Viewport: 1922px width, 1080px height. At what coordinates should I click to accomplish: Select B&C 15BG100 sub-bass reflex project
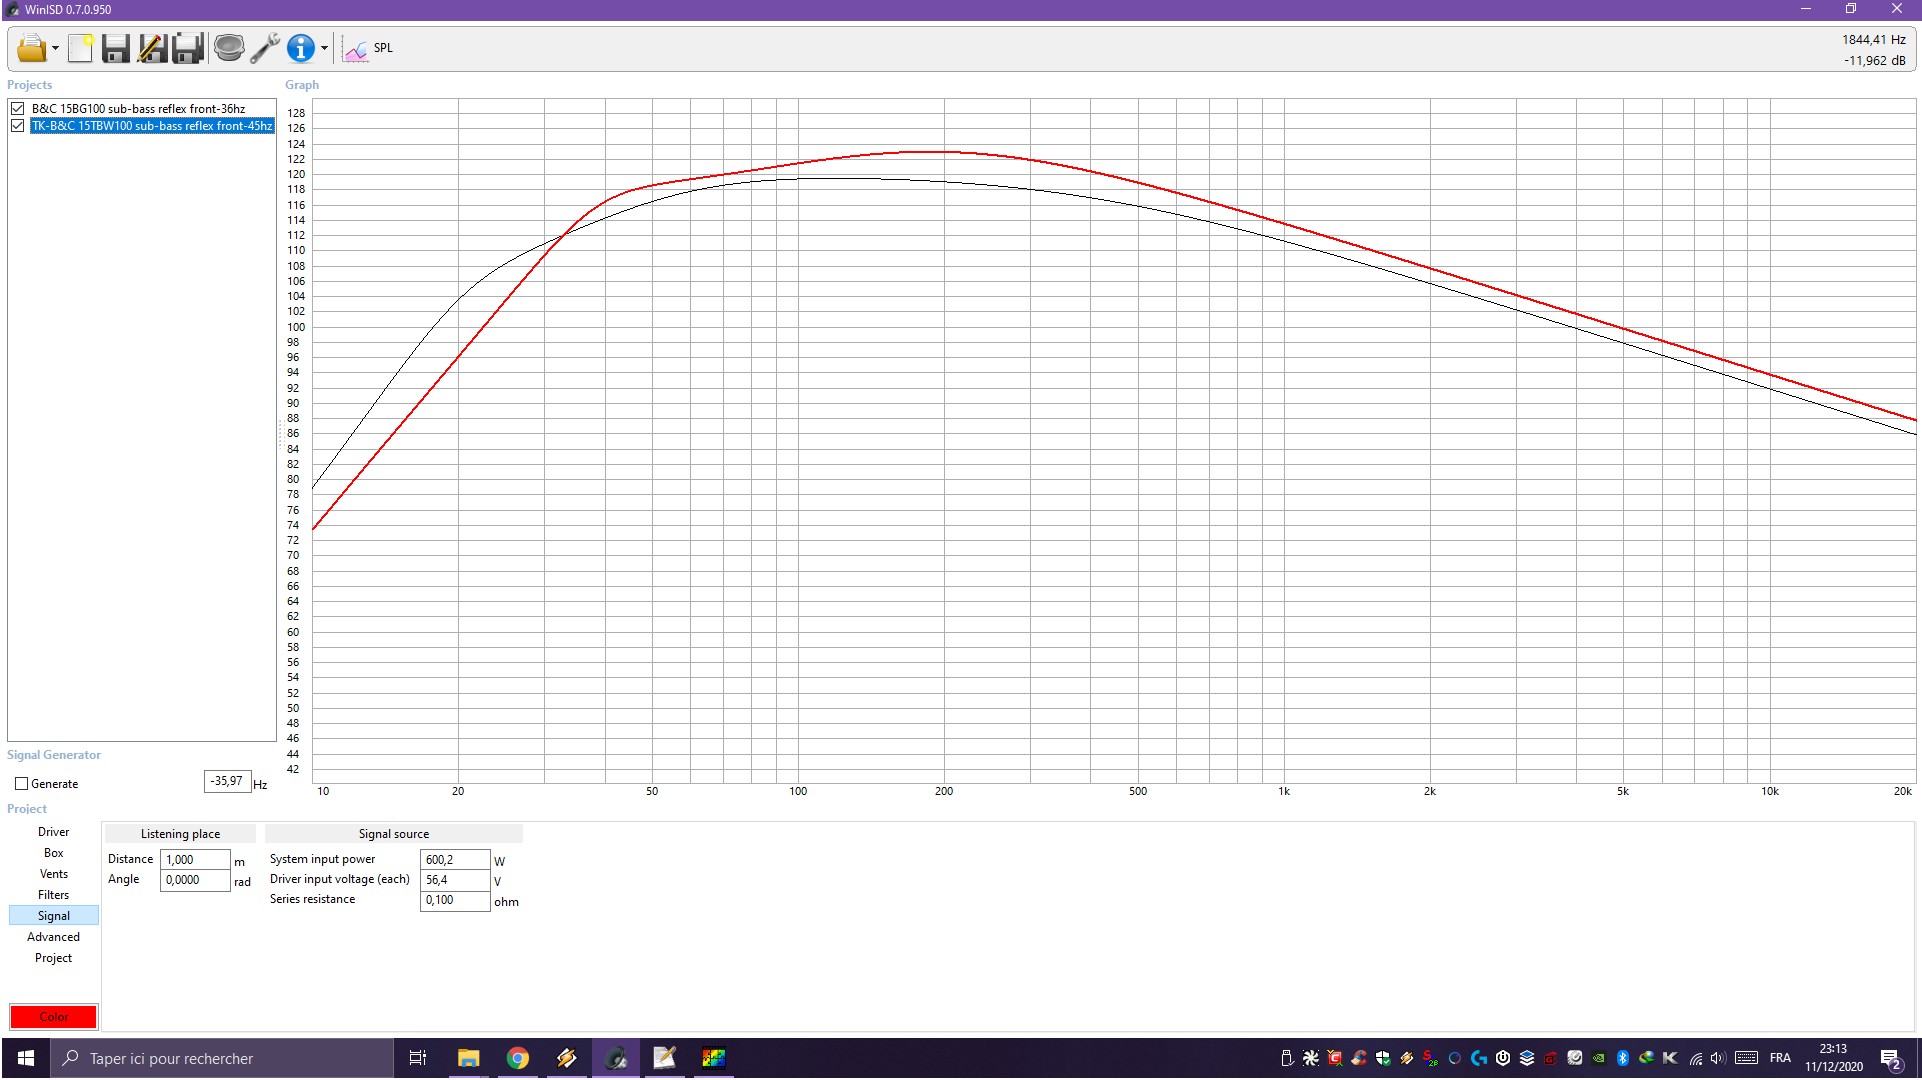[x=138, y=108]
